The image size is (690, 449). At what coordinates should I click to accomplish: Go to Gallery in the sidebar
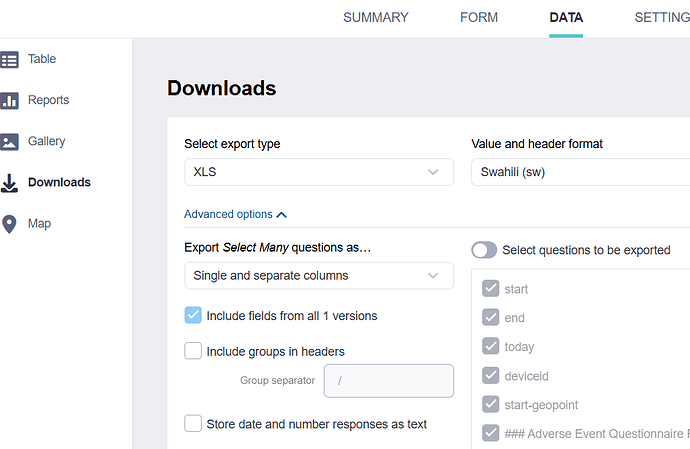[x=47, y=141]
